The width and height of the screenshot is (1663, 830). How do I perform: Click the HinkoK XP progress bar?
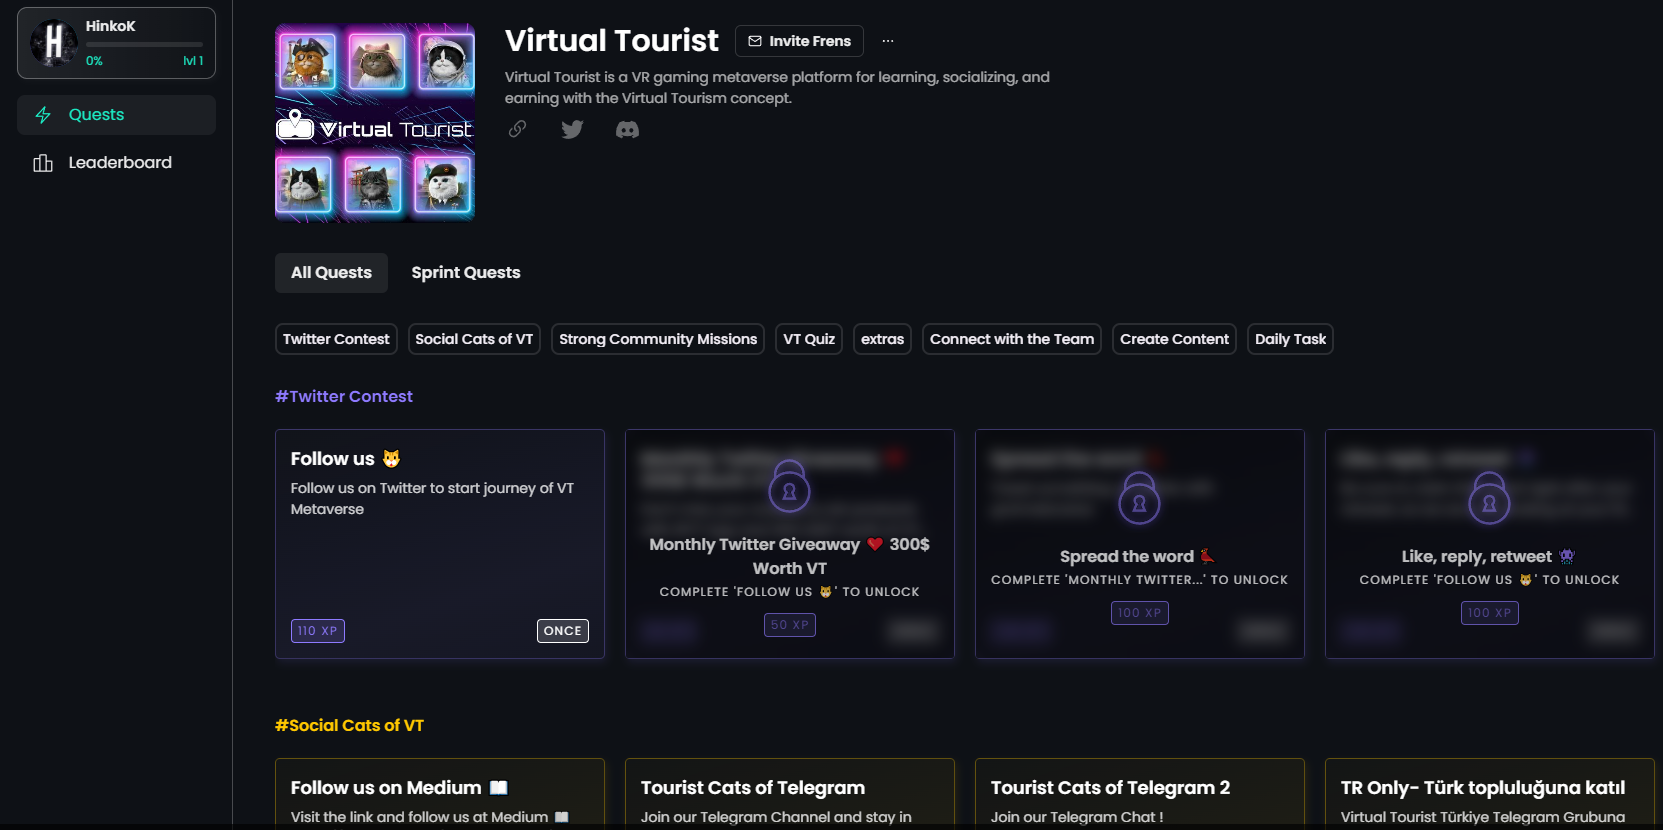pos(144,45)
